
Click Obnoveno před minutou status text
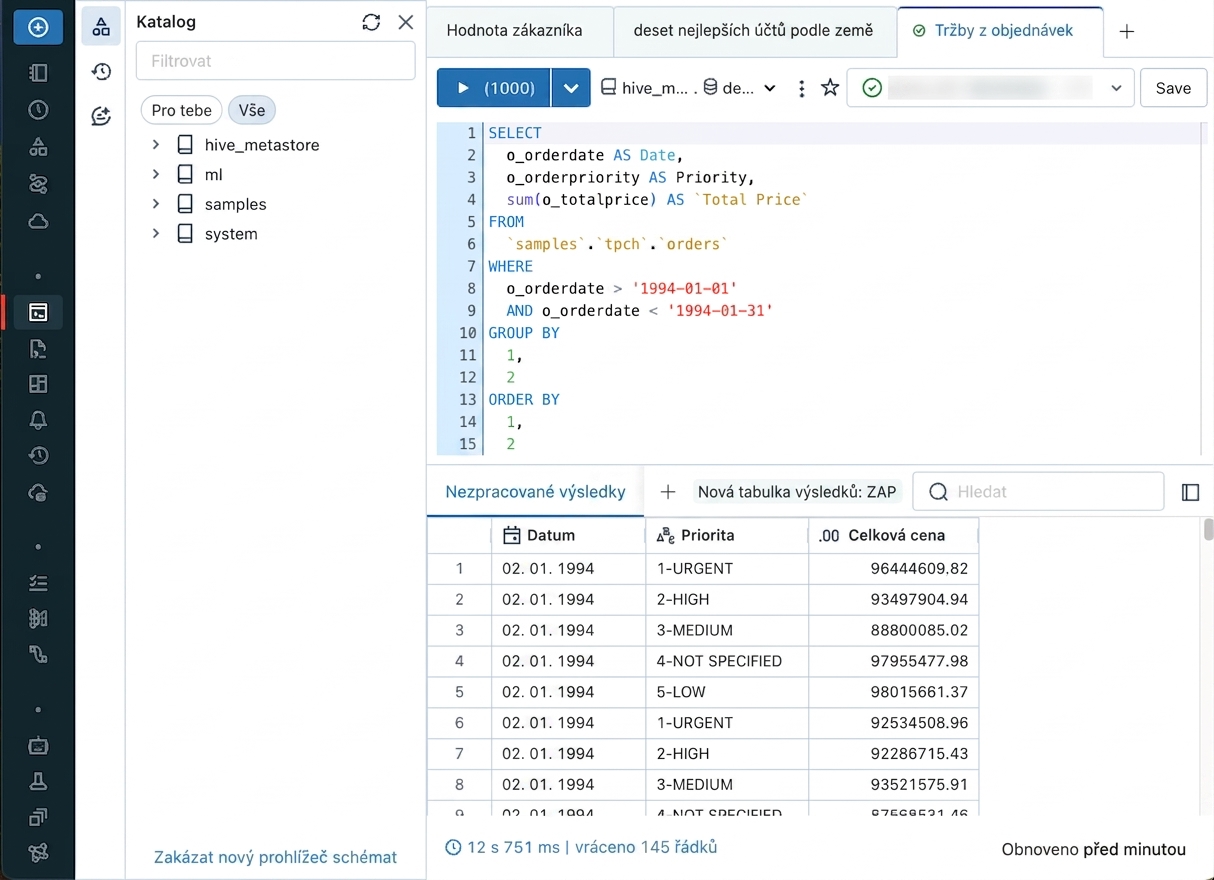pyautogui.click(x=1094, y=849)
